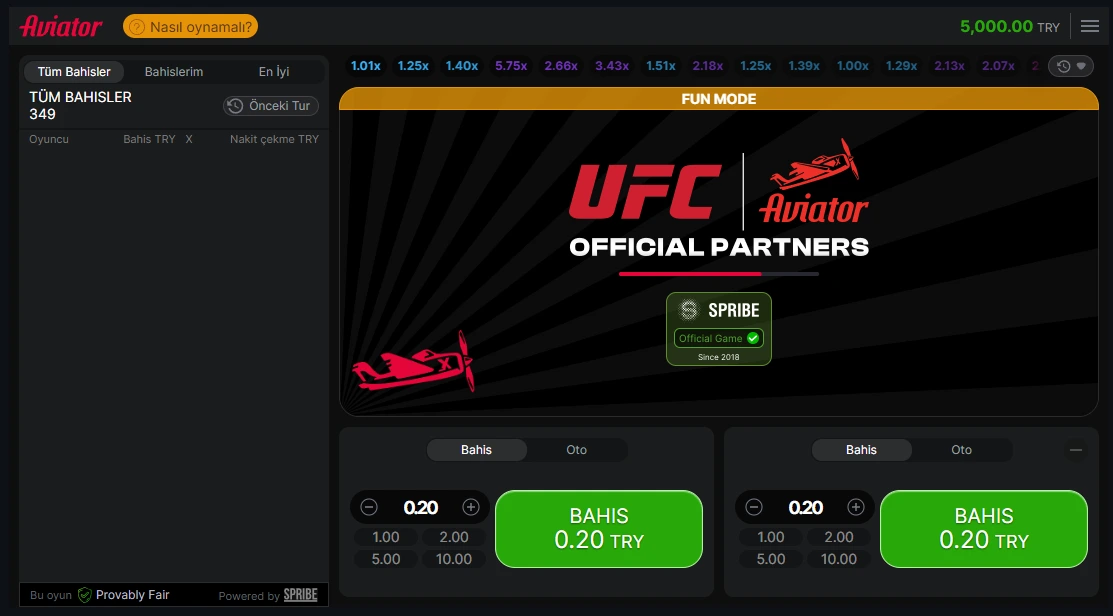Choose 10.00 quick bet in second panel

click(x=839, y=559)
